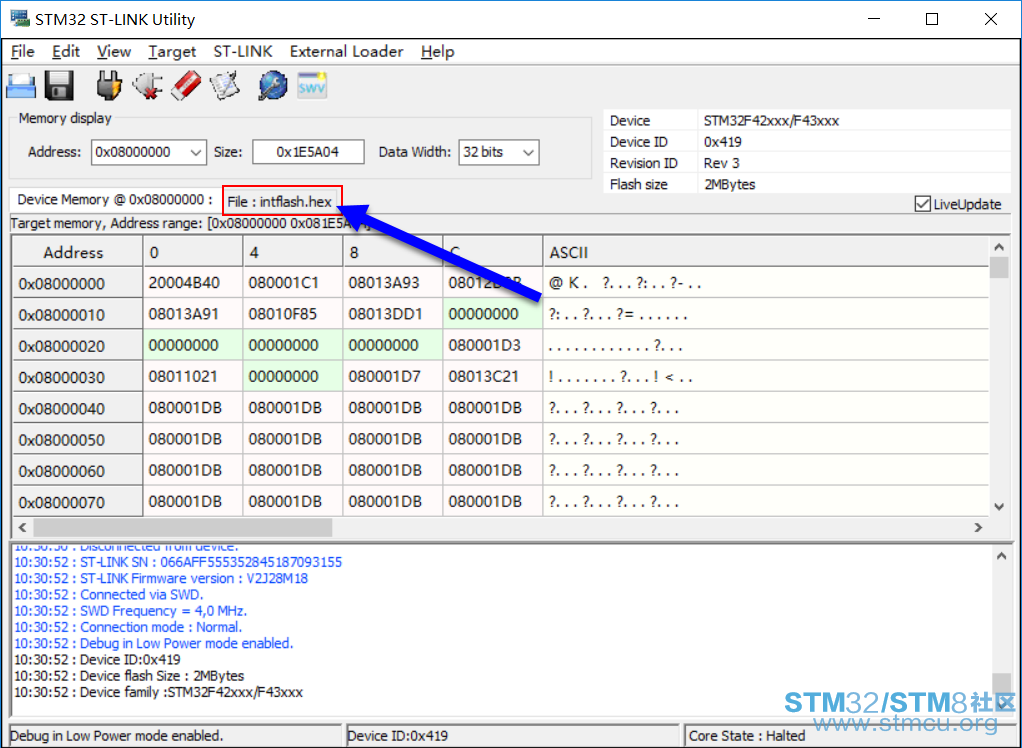Click horizontal scrollbar left arrow
This screenshot has height=748, width=1022.
point(23,527)
